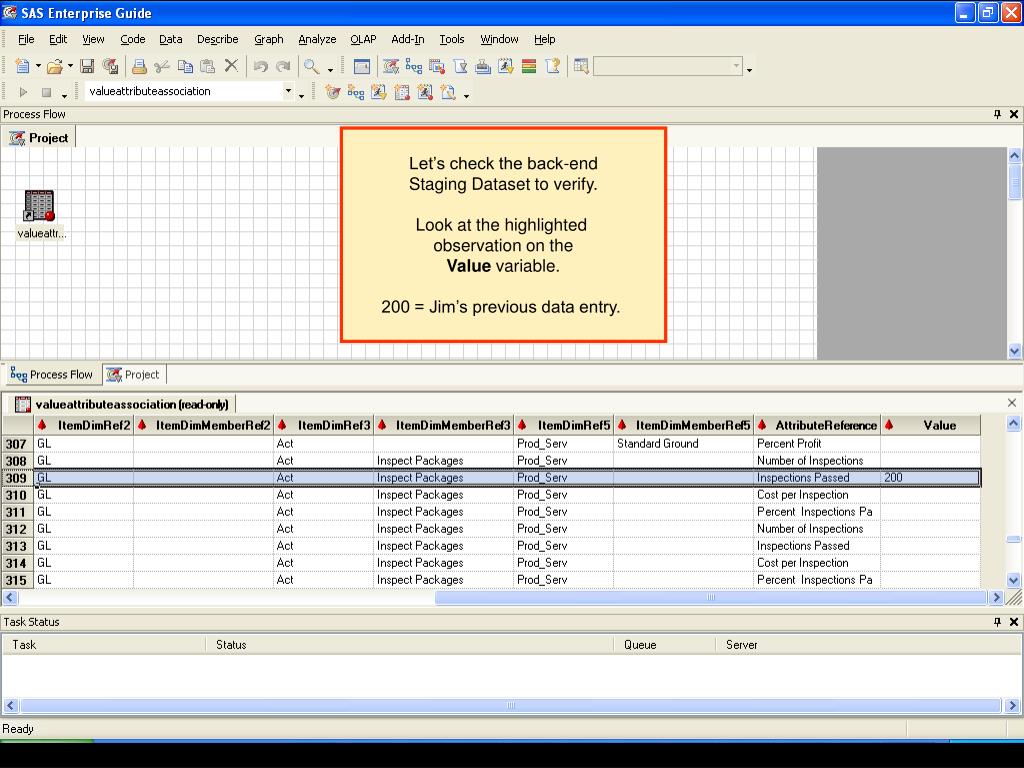Click the data grid scroll-down arrow

coord(1014,580)
